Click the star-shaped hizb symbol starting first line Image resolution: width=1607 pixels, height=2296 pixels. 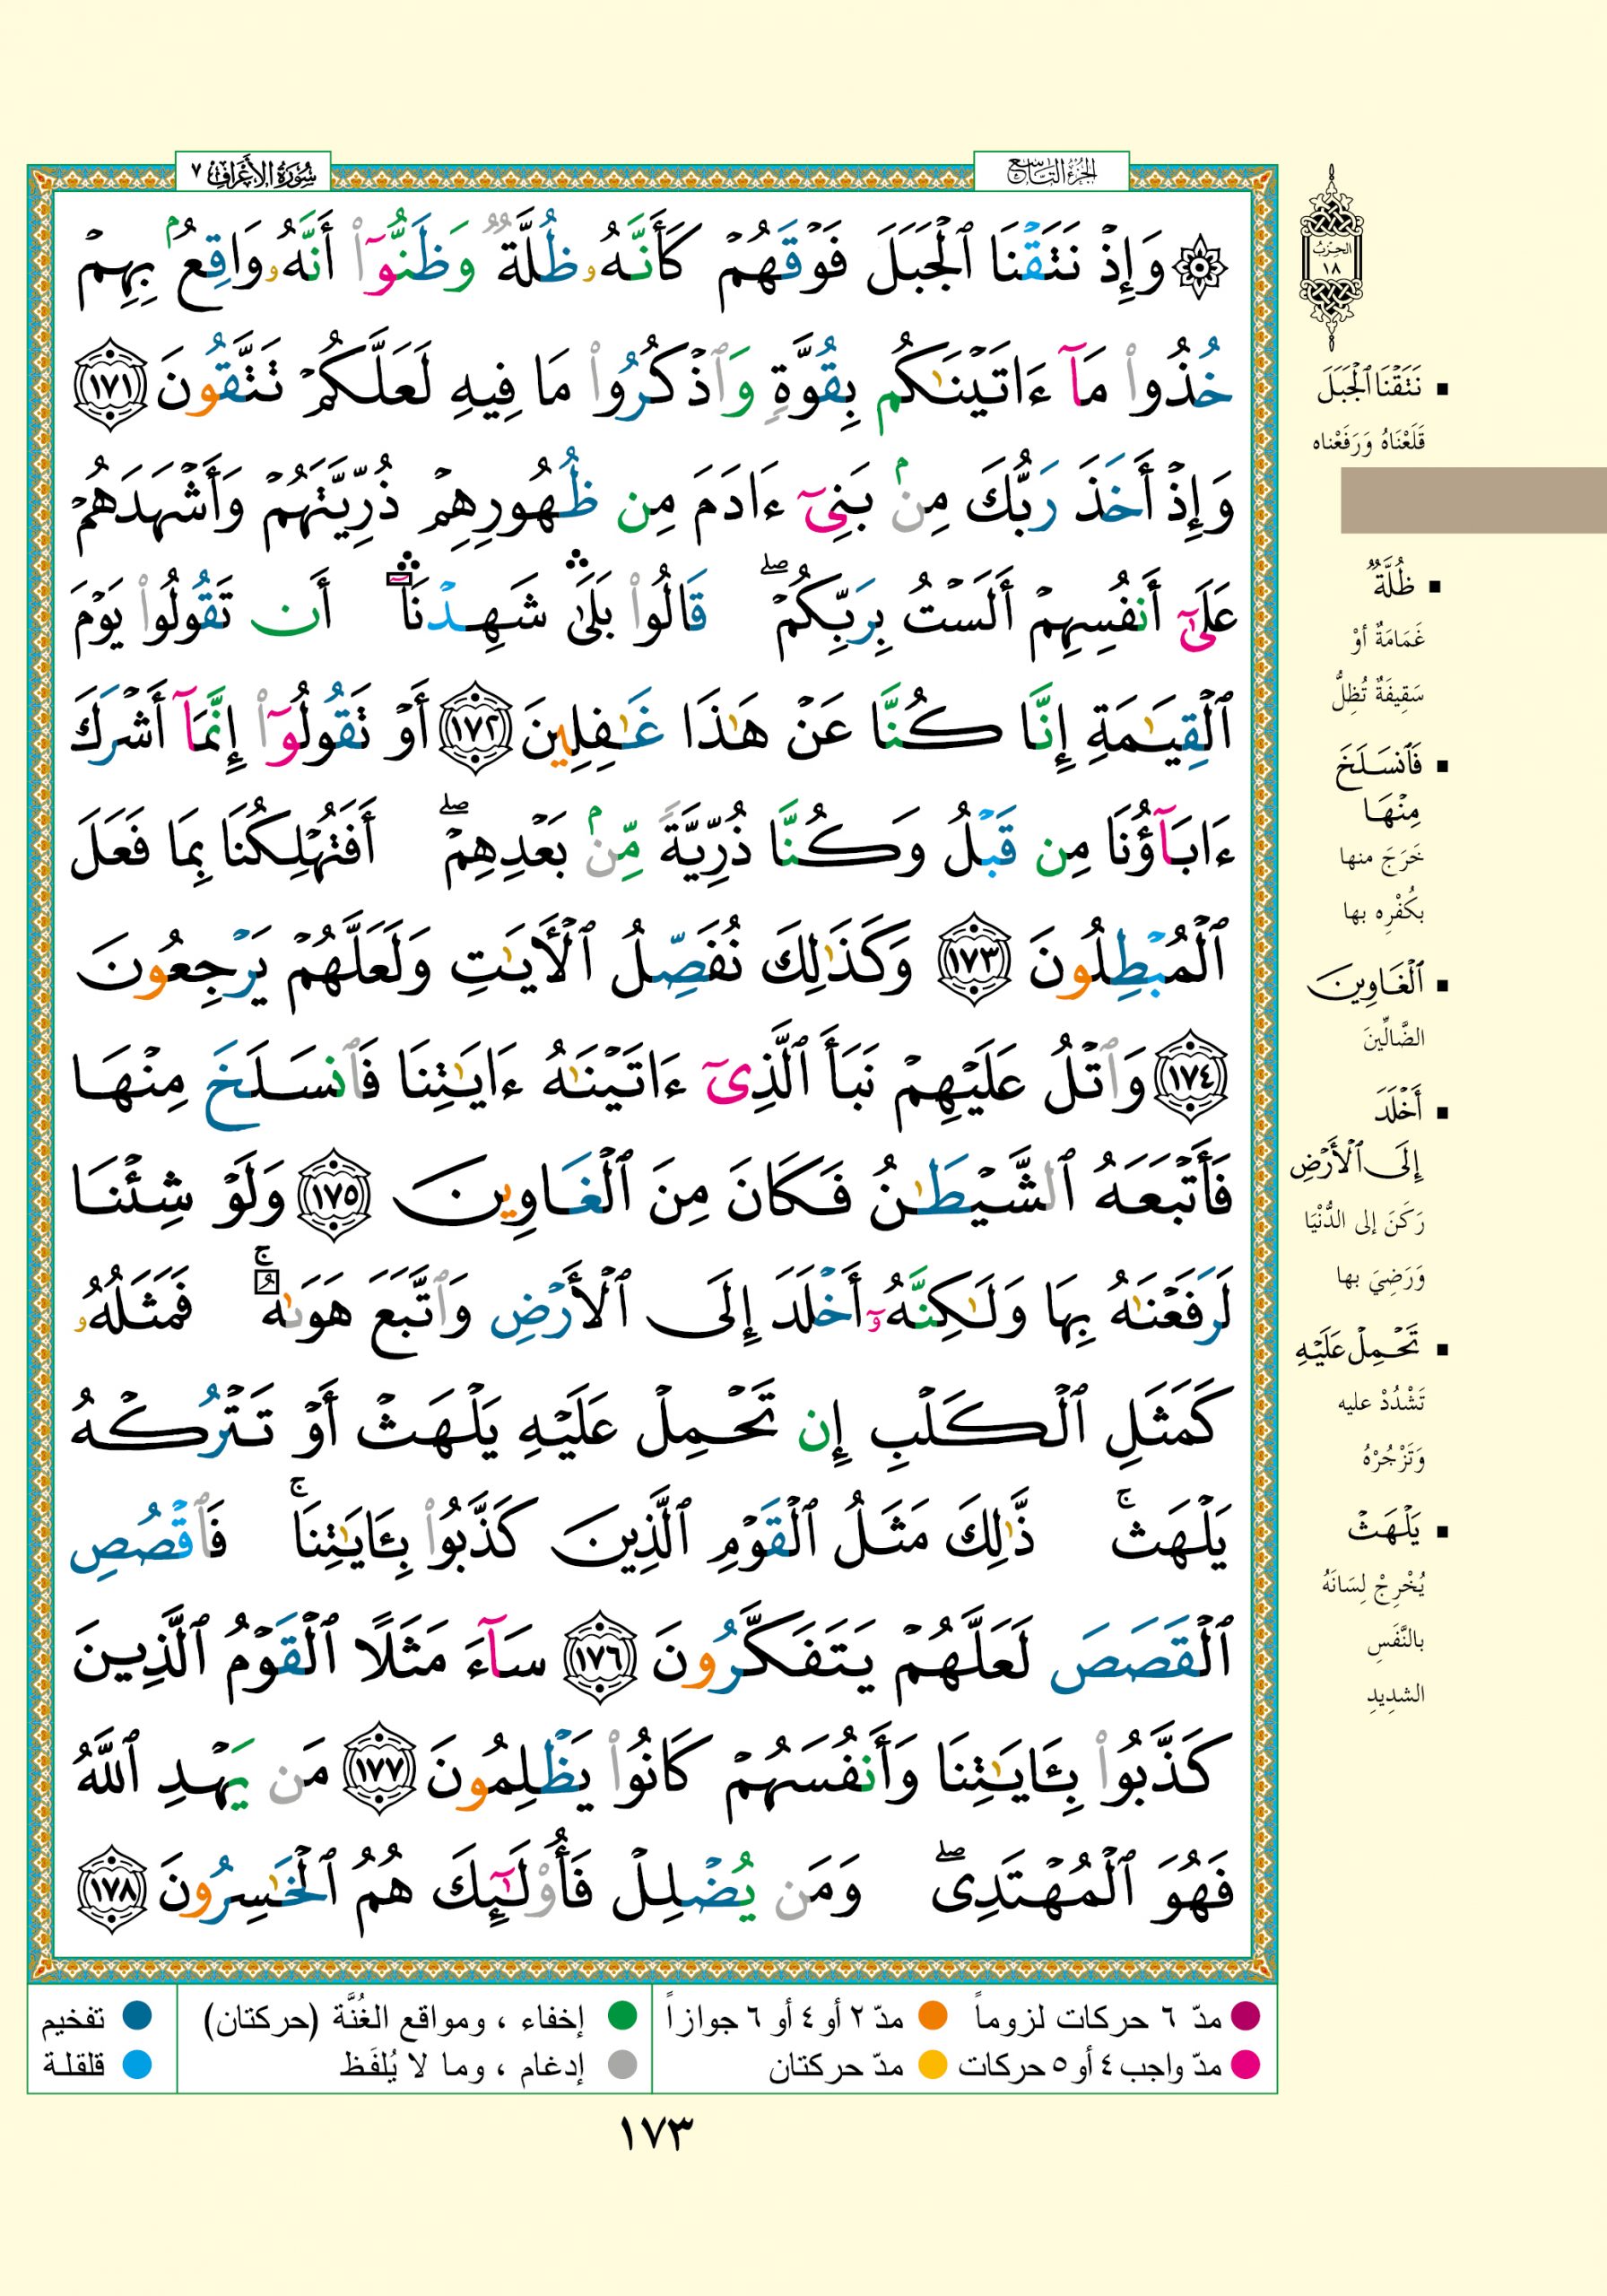pos(1205,269)
